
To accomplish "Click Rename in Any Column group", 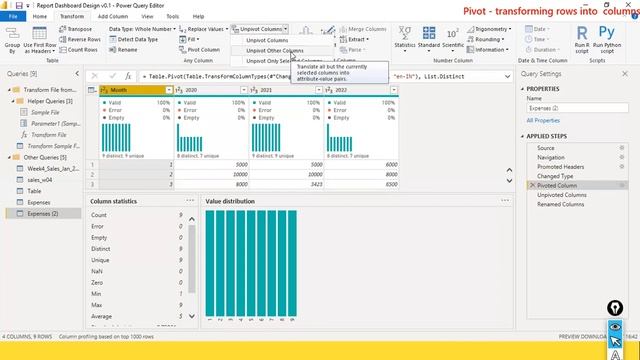I will pyautogui.click(x=123, y=49).
